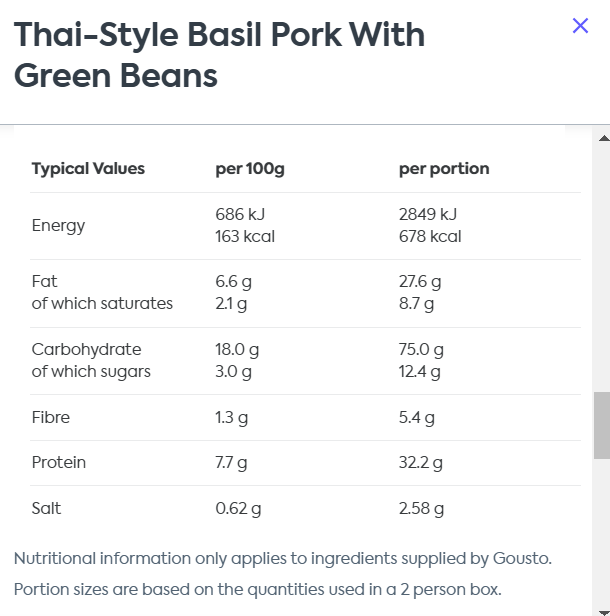Screen dimensions: 610x616
Task: Click the per 100g column header
Action: pyautogui.click(x=250, y=169)
